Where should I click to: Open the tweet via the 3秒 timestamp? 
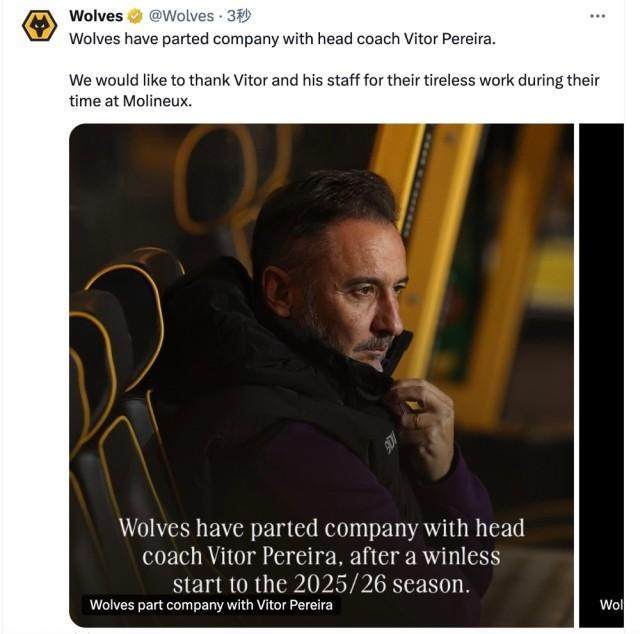(239, 16)
